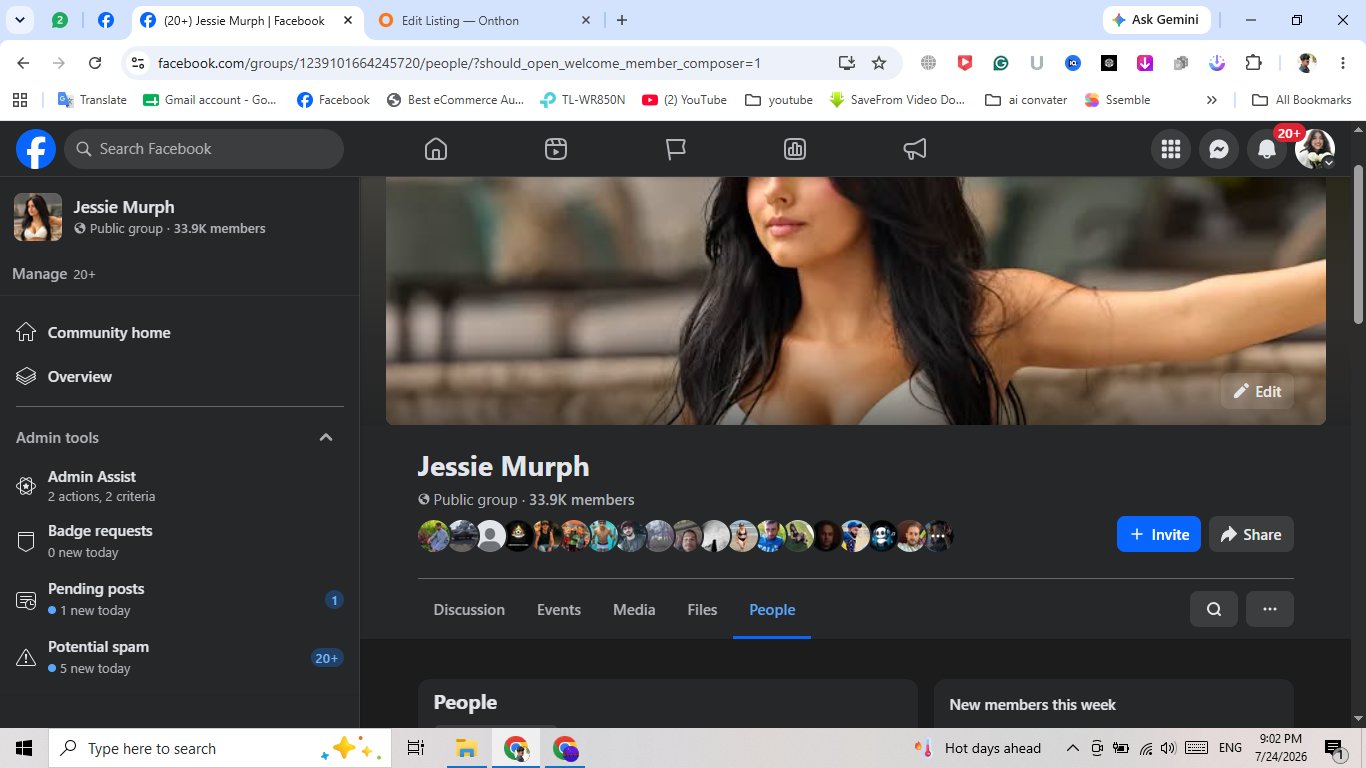
Task: Open a new browser tab
Action: tap(621, 20)
